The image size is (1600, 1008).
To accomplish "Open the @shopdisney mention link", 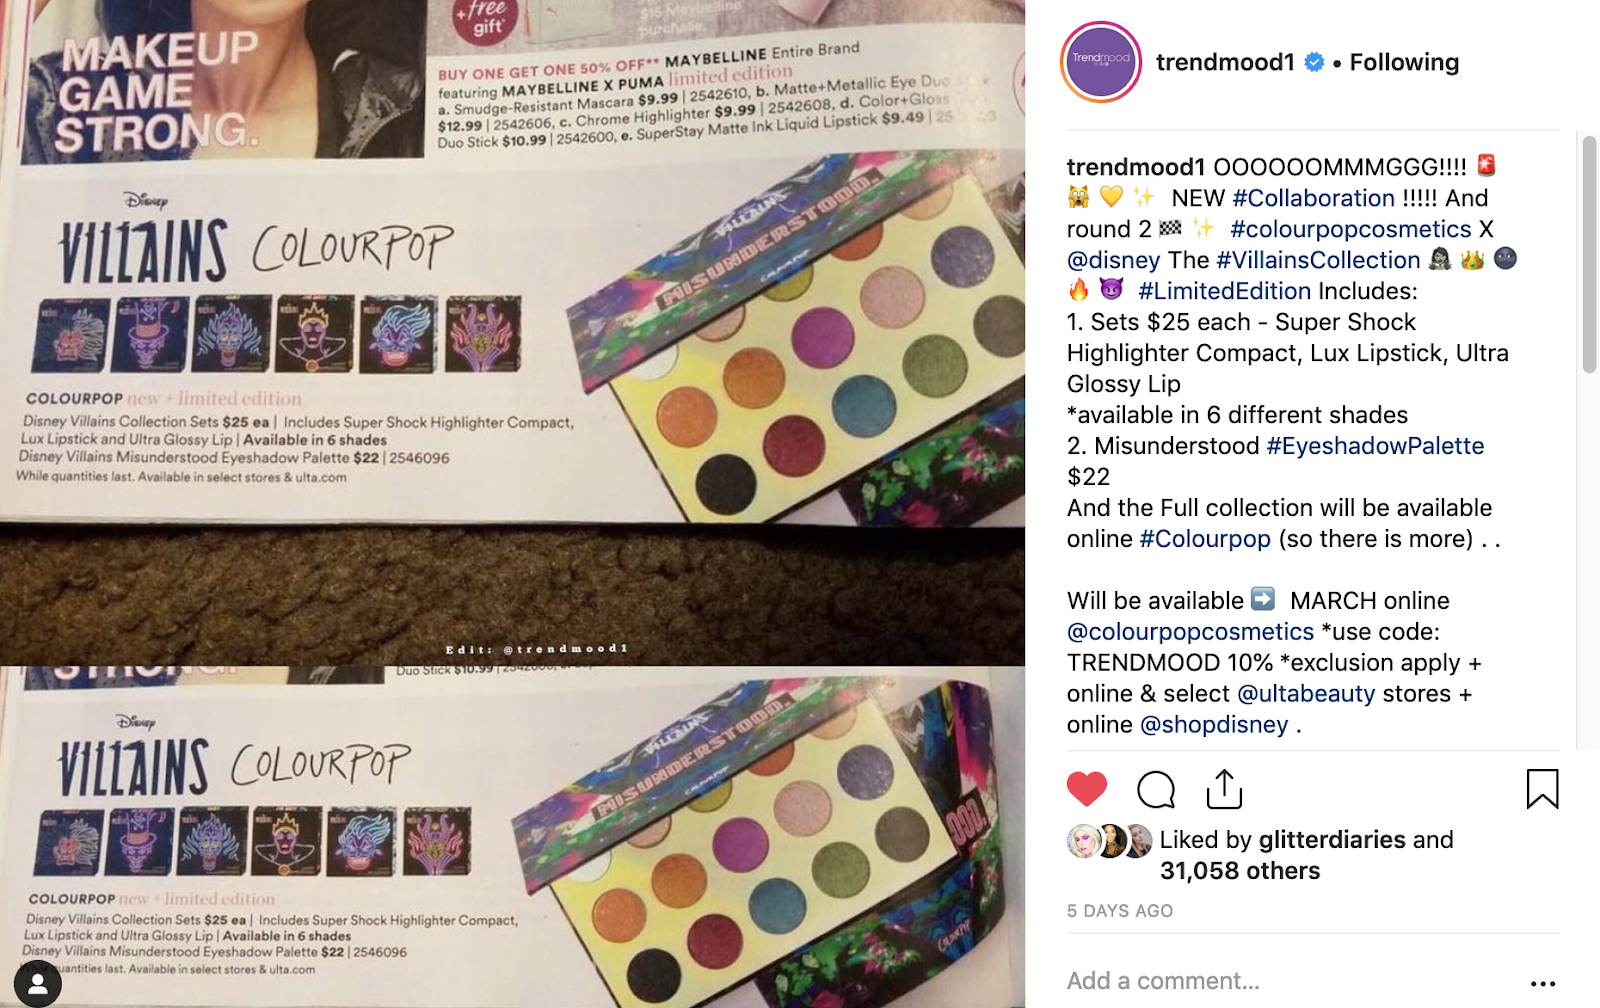I will (x=1214, y=725).
